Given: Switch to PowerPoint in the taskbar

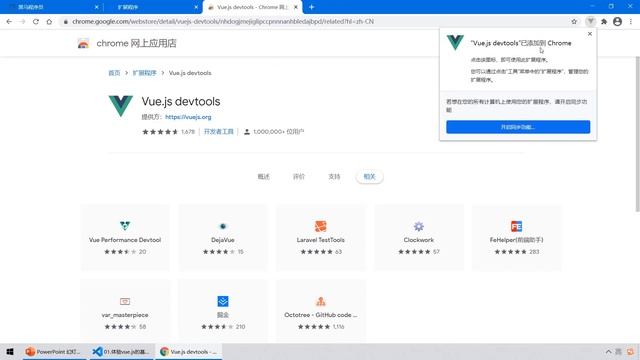Looking at the screenshot, I should 53,351.
